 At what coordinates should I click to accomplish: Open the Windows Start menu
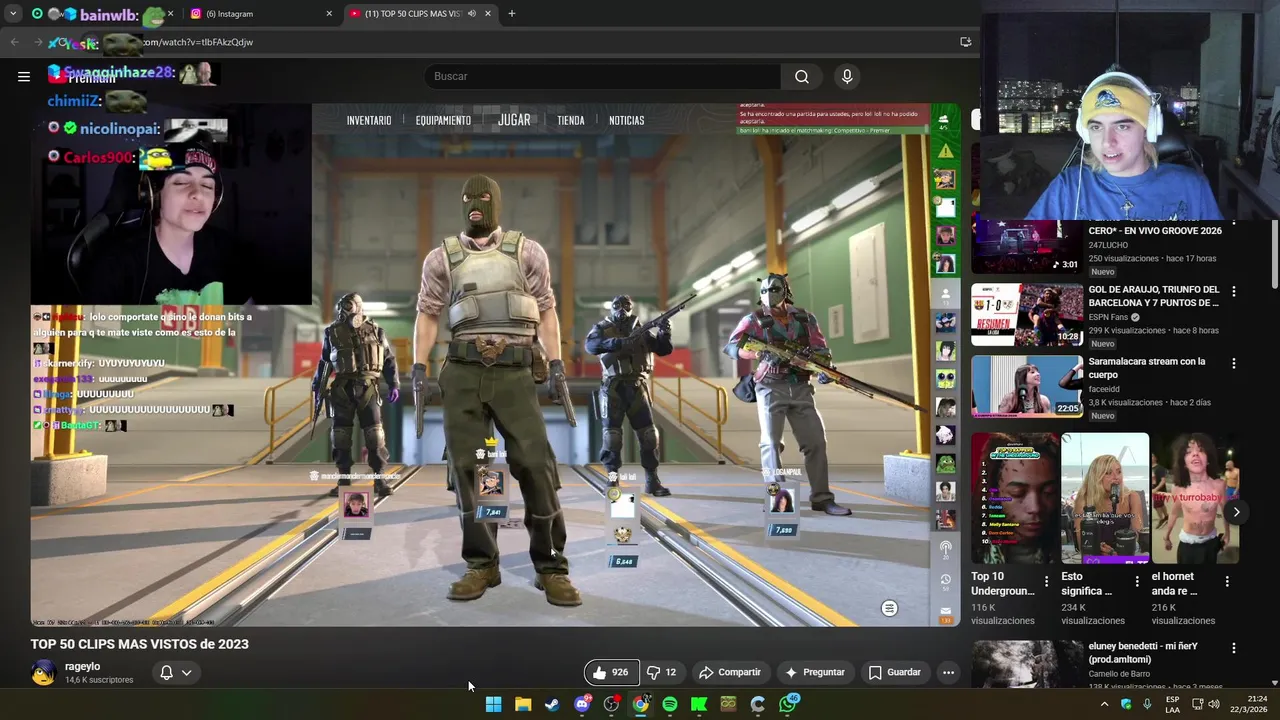pos(493,704)
